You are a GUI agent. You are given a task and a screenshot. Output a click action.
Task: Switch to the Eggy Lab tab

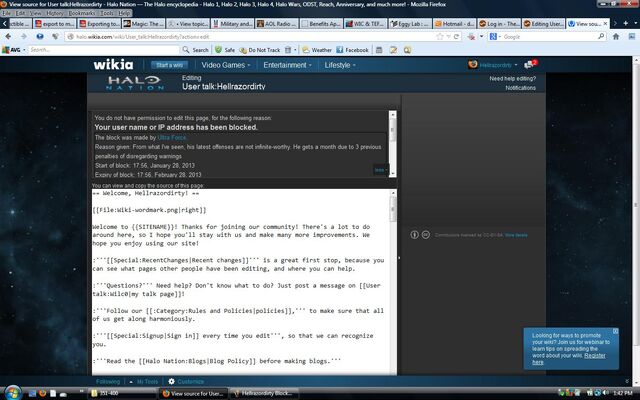[409, 24]
